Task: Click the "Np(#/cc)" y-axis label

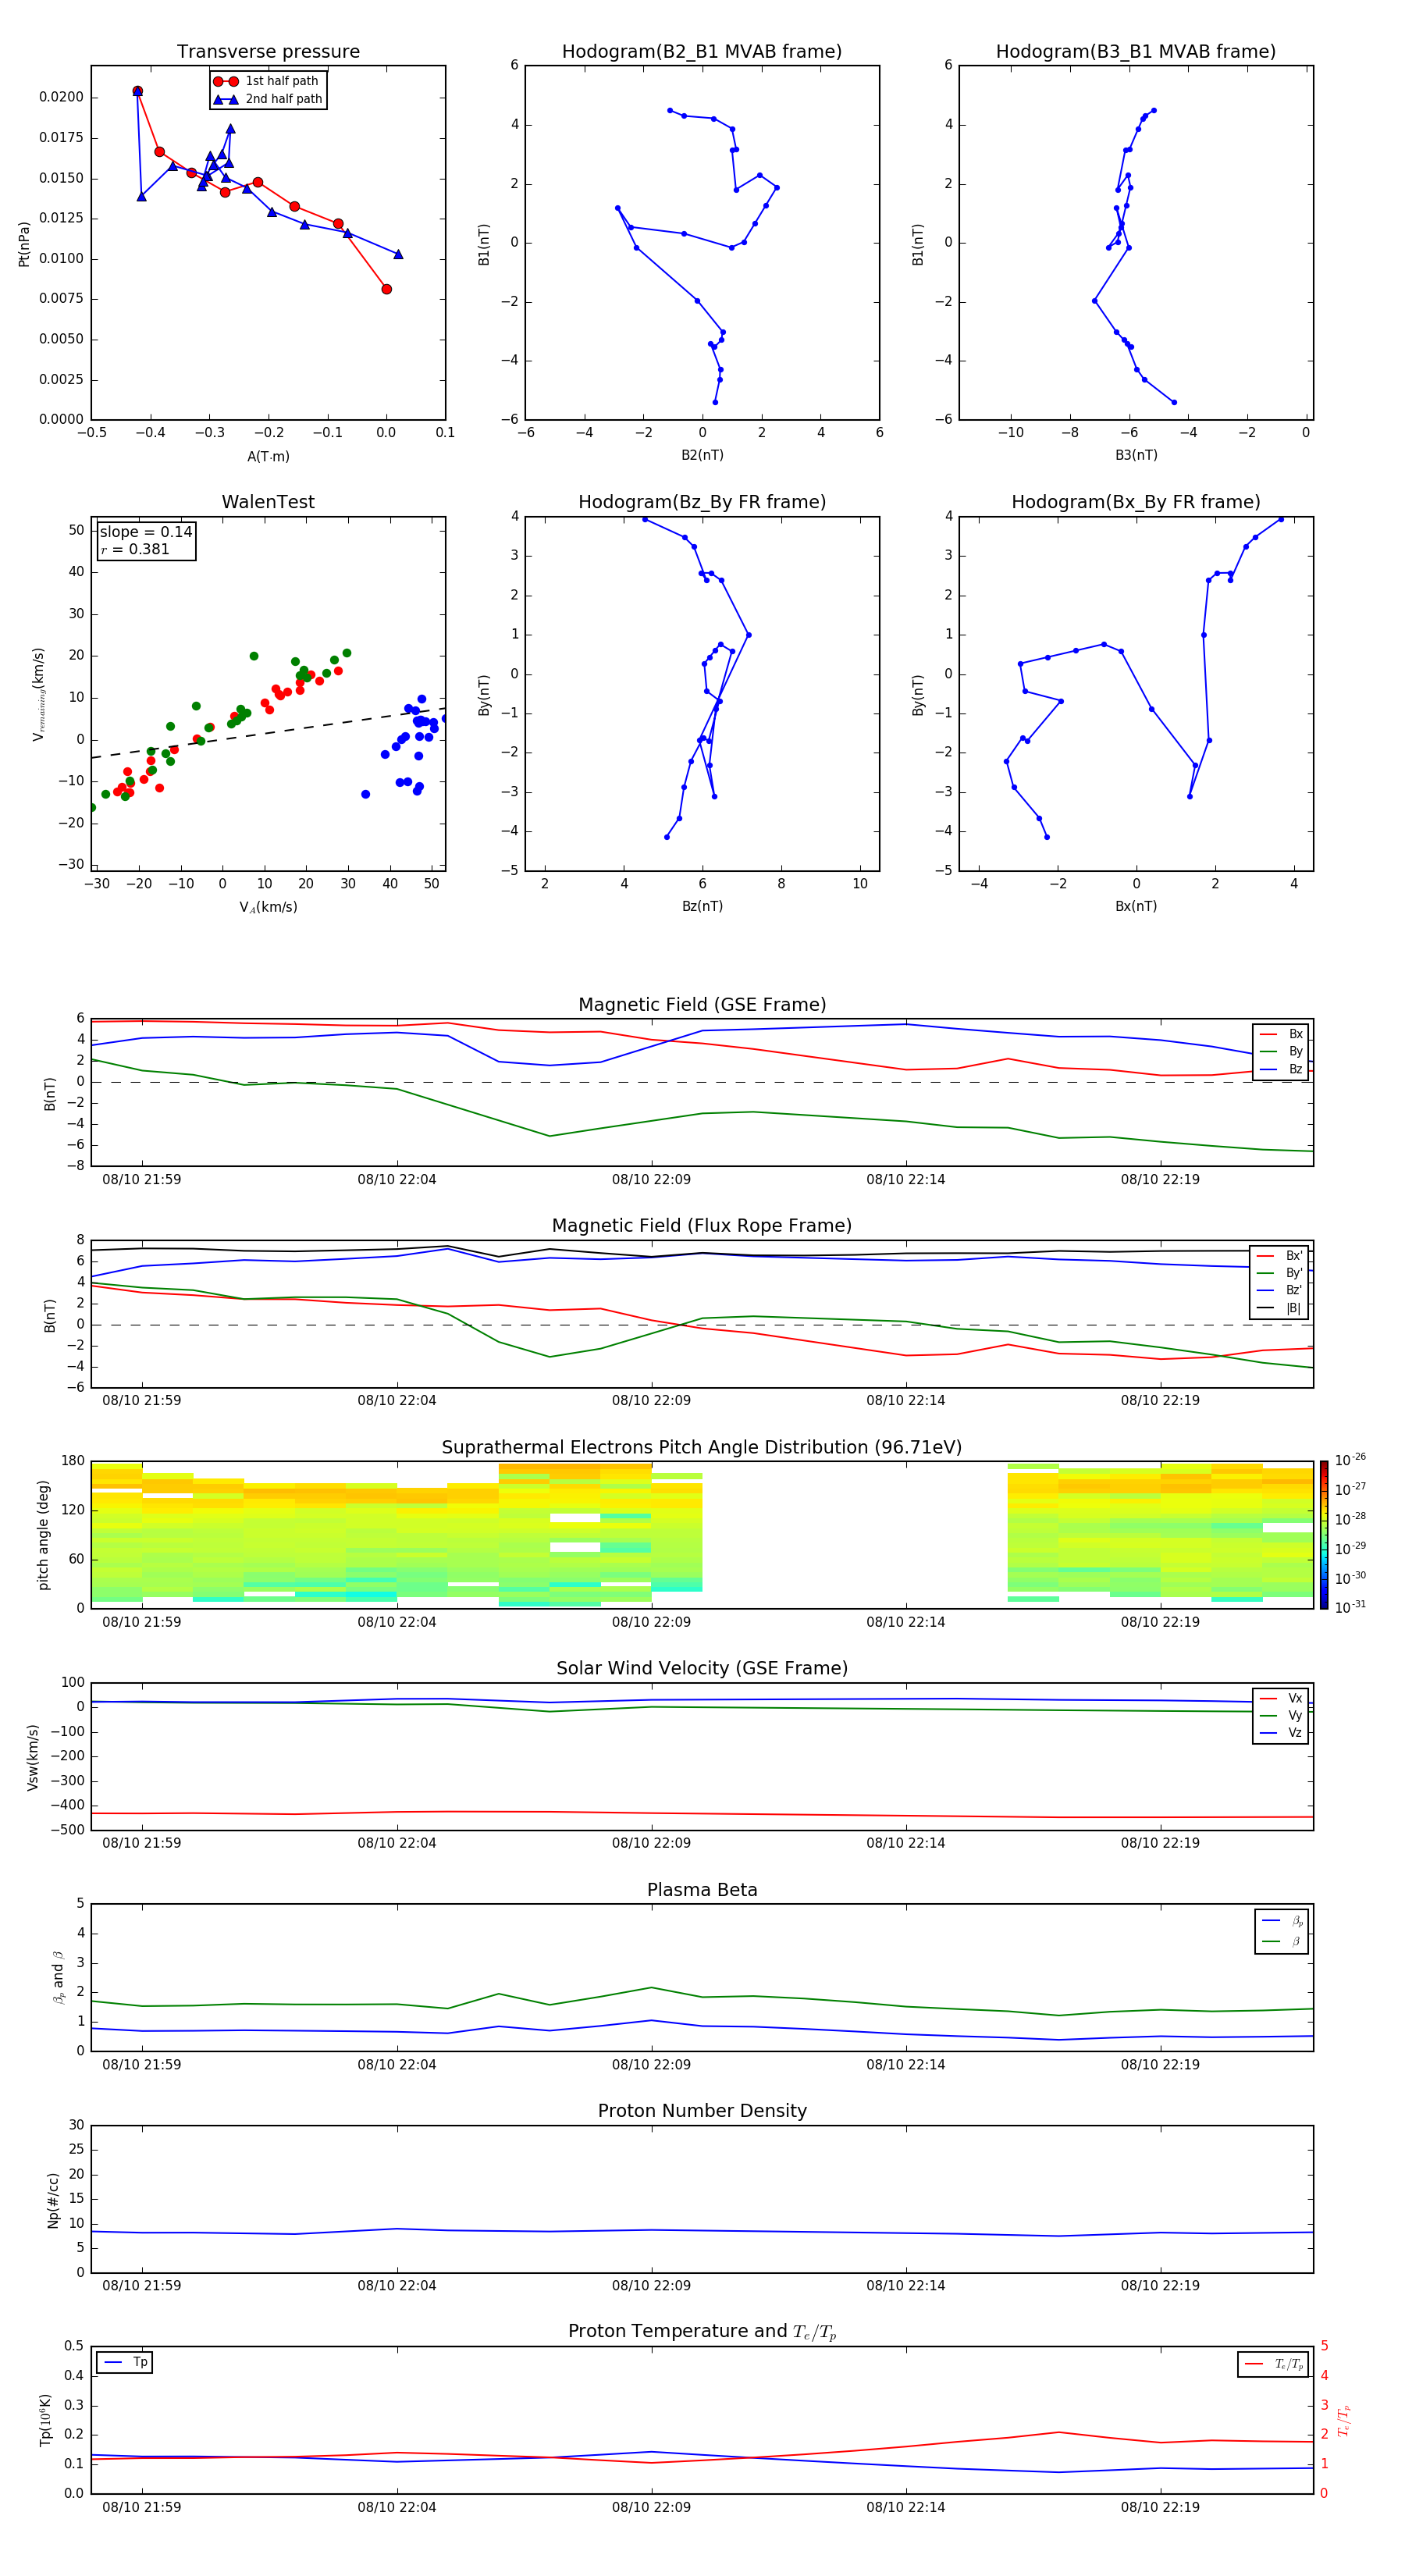Action: point(53,2200)
